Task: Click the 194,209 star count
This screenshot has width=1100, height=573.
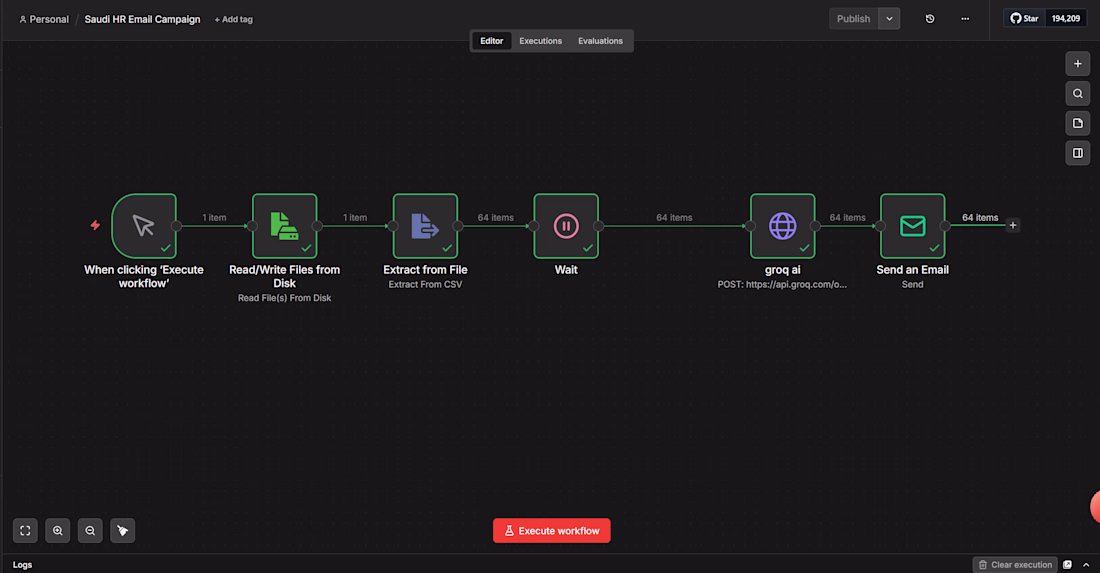Action: [x=1066, y=19]
